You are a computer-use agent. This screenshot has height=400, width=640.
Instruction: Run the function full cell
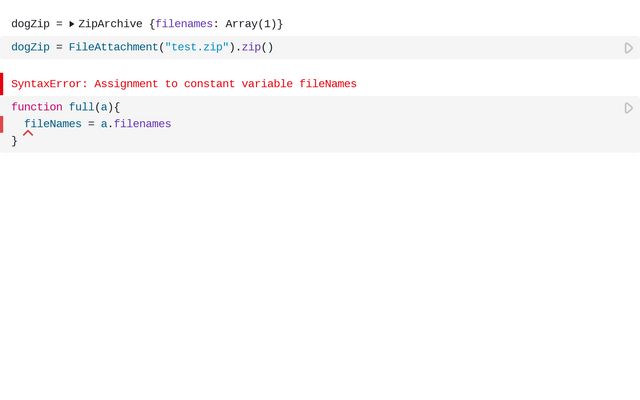[x=628, y=108]
